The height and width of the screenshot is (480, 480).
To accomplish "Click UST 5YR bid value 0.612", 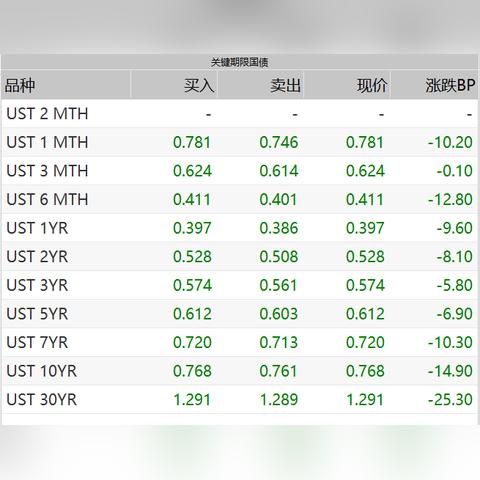I will point(192,314).
